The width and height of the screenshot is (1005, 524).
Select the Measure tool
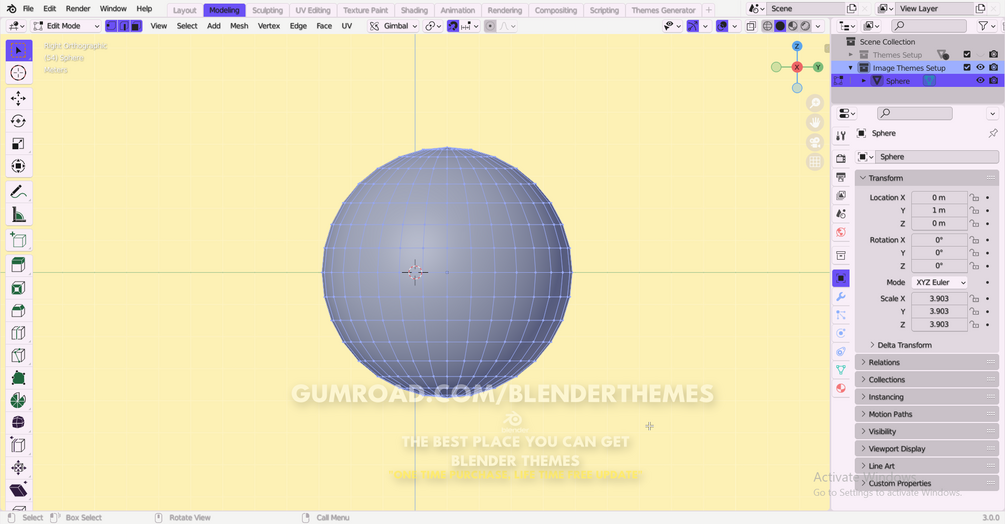(19, 215)
